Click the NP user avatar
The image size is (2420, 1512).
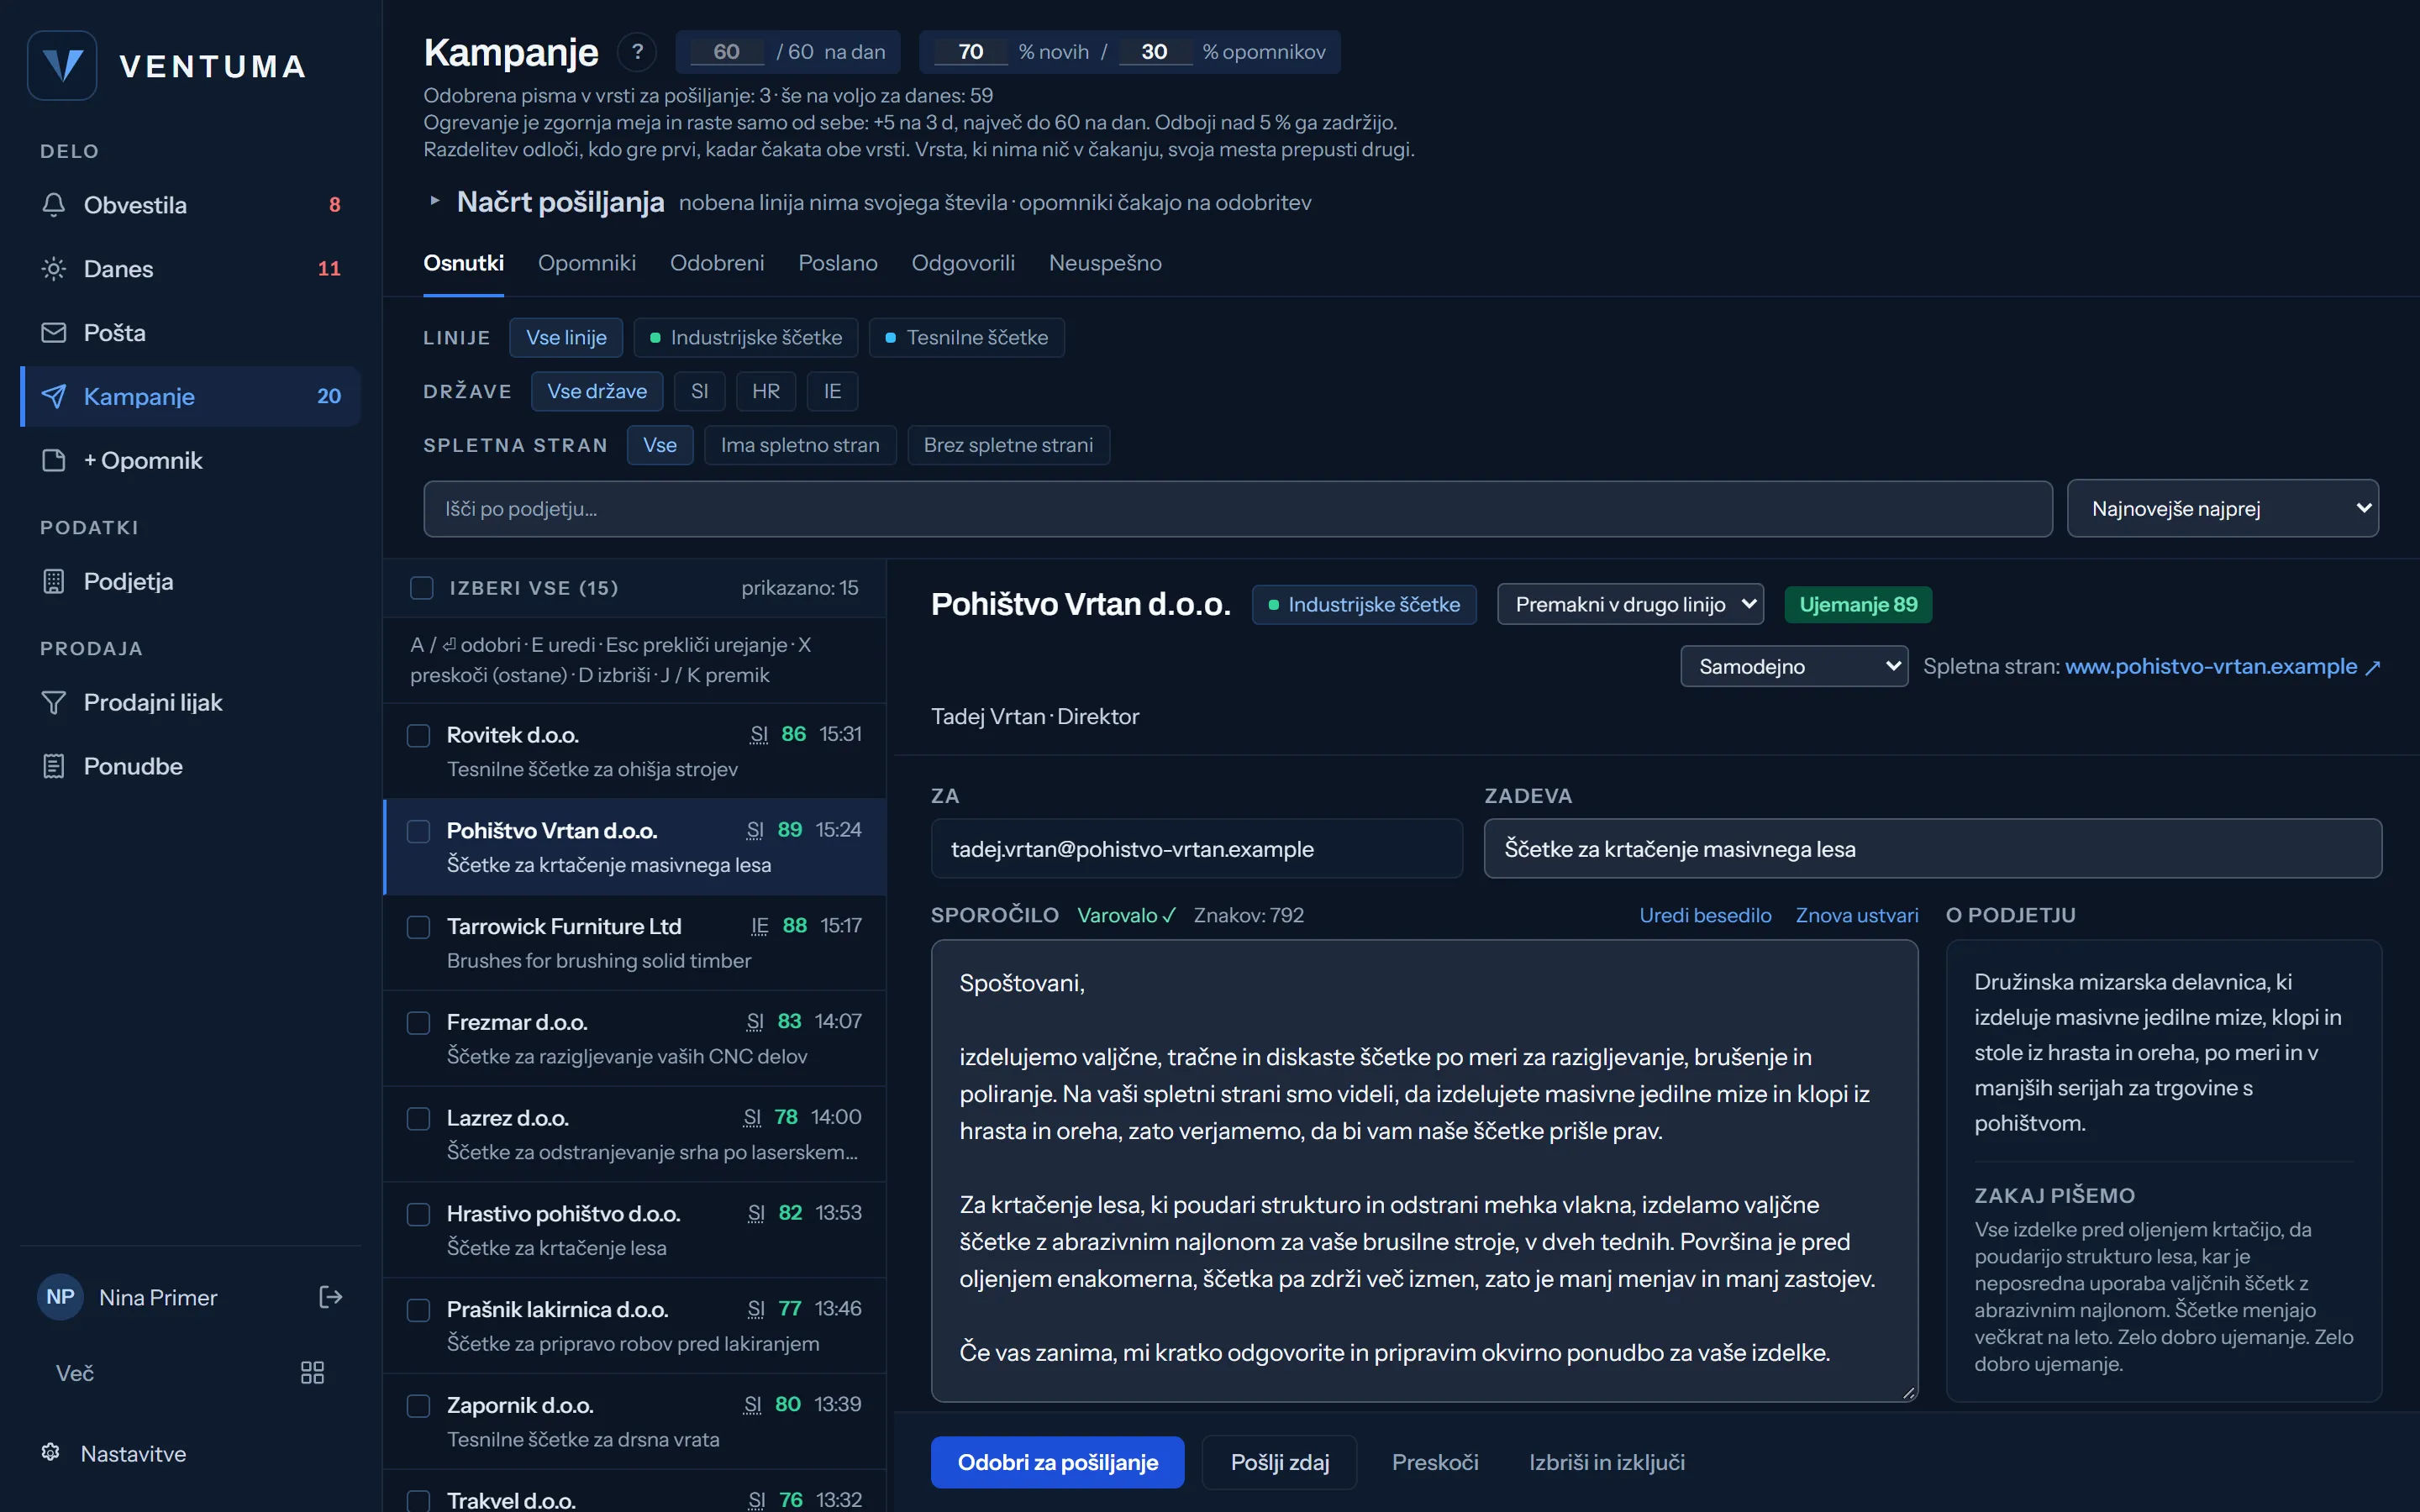[60, 1297]
